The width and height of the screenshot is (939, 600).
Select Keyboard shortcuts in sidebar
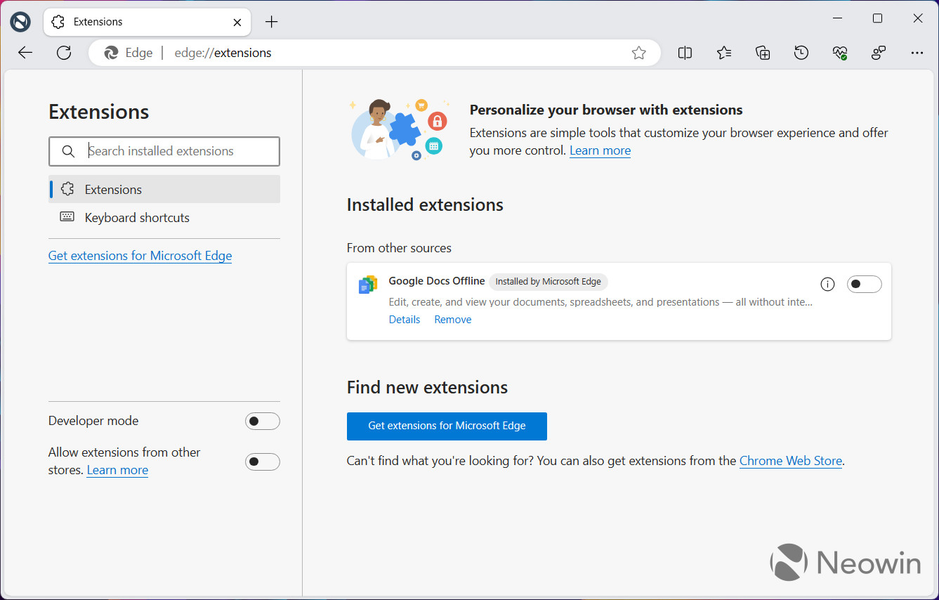(137, 218)
